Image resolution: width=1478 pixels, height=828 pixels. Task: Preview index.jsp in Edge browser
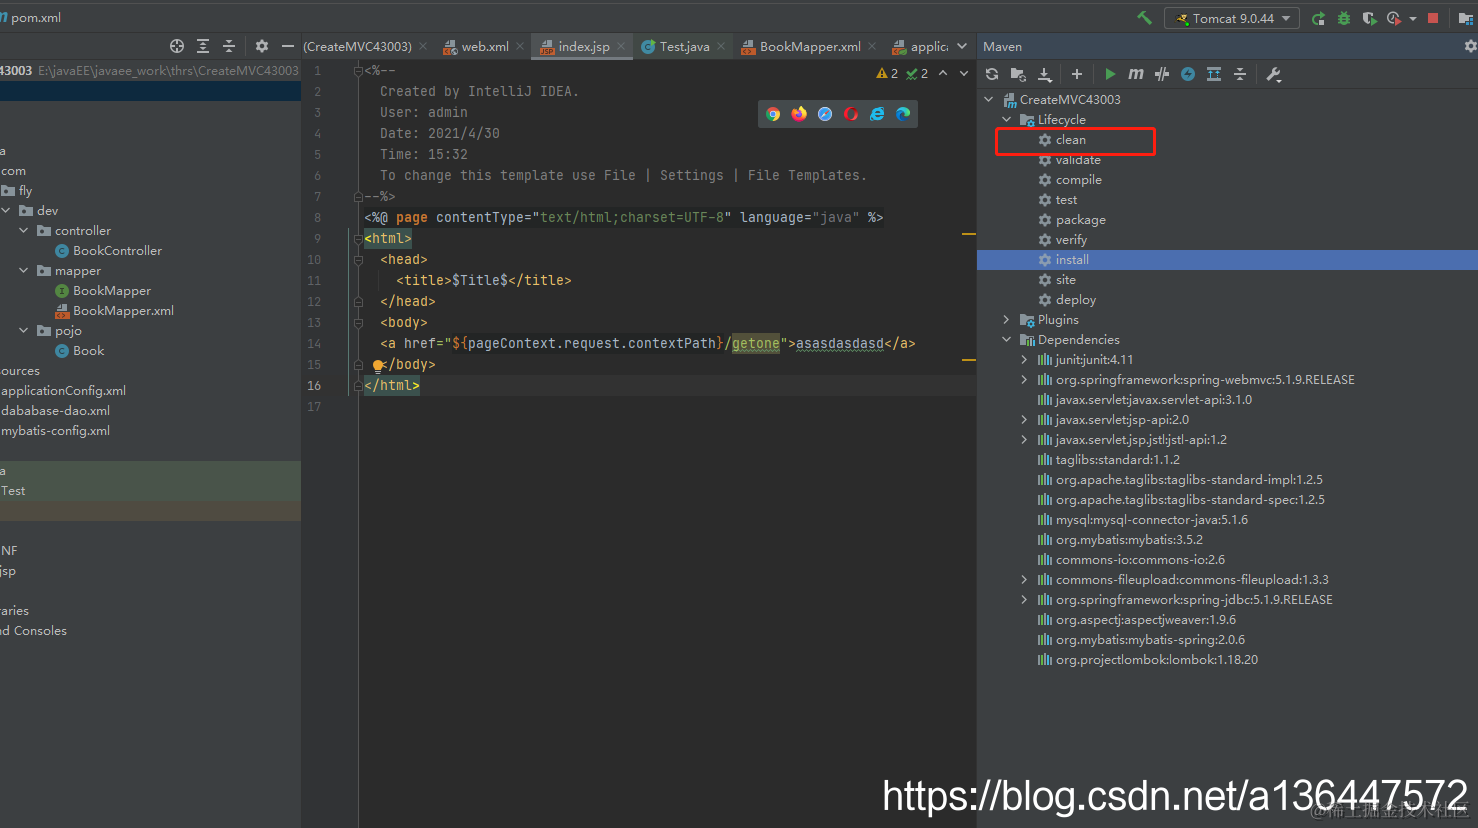coord(903,114)
